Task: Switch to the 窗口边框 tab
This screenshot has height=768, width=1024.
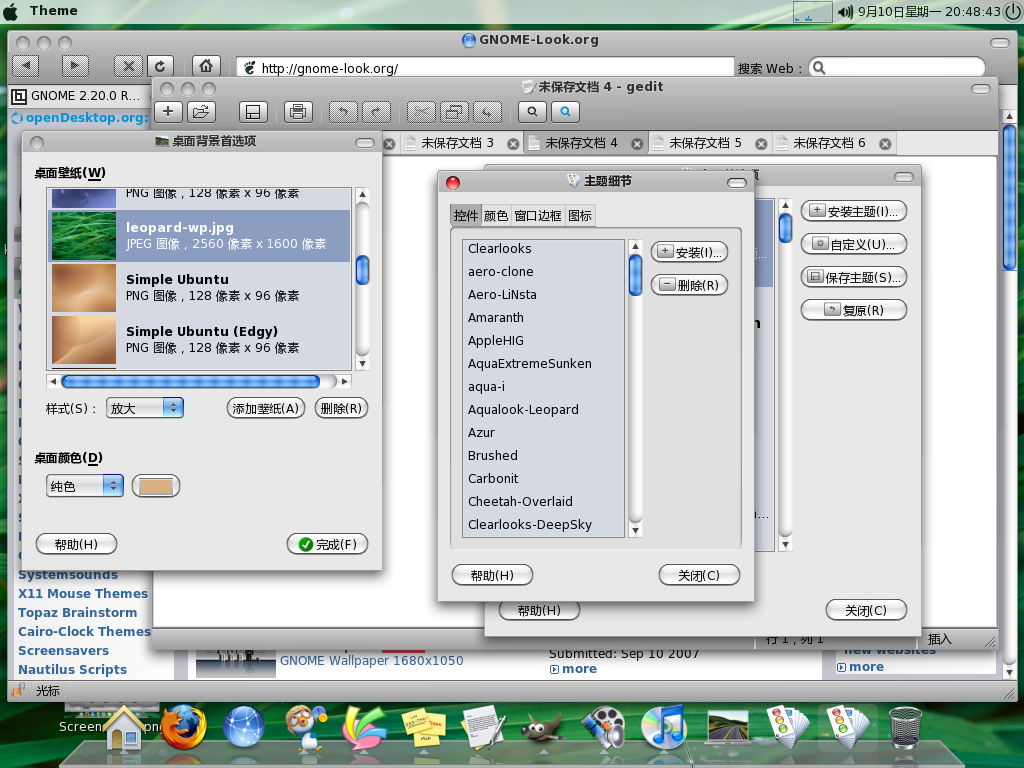Action: [x=537, y=216]
